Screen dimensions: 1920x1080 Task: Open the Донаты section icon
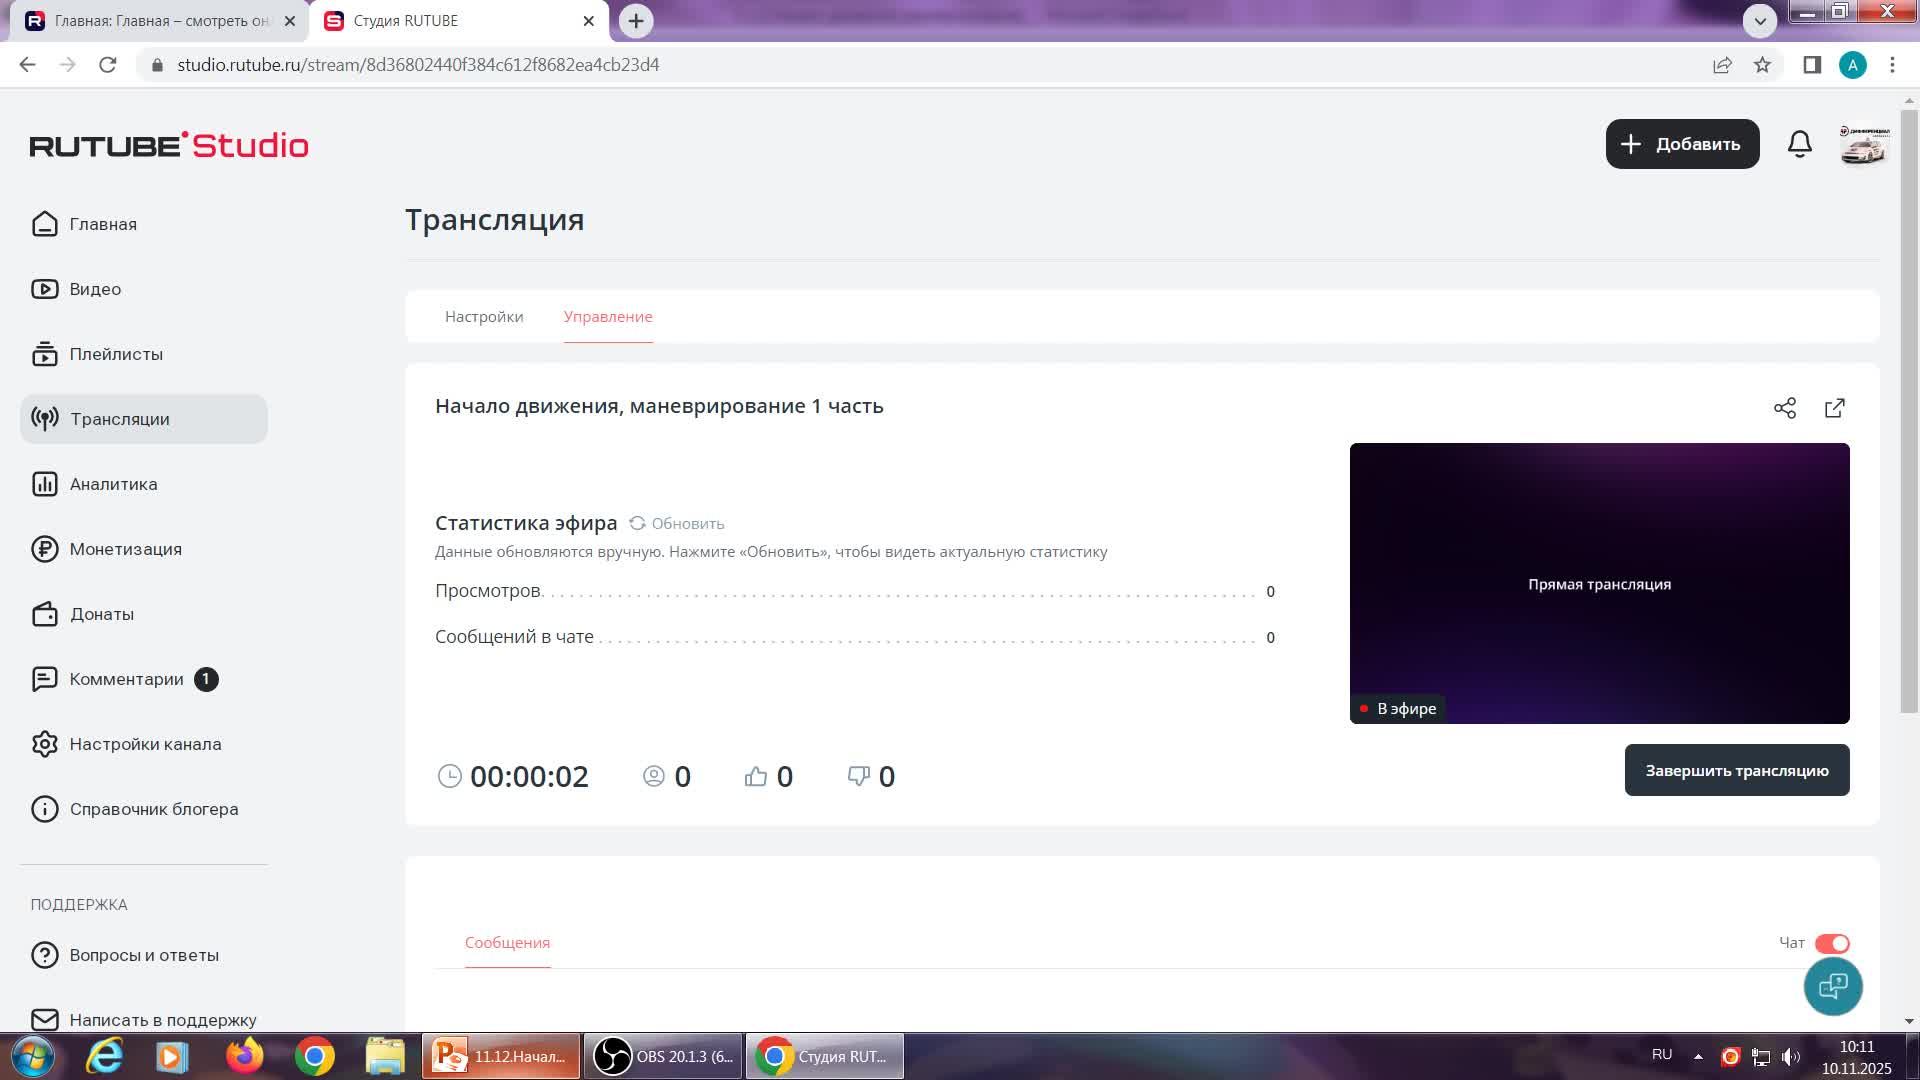44,614
